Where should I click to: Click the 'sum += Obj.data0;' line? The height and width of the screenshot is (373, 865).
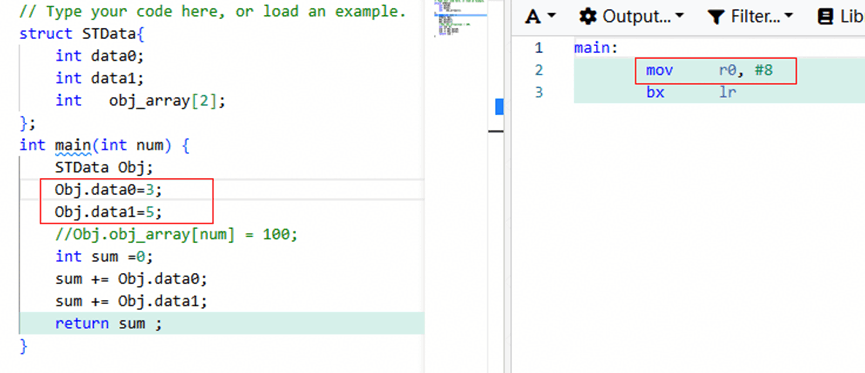pos(131,279)
